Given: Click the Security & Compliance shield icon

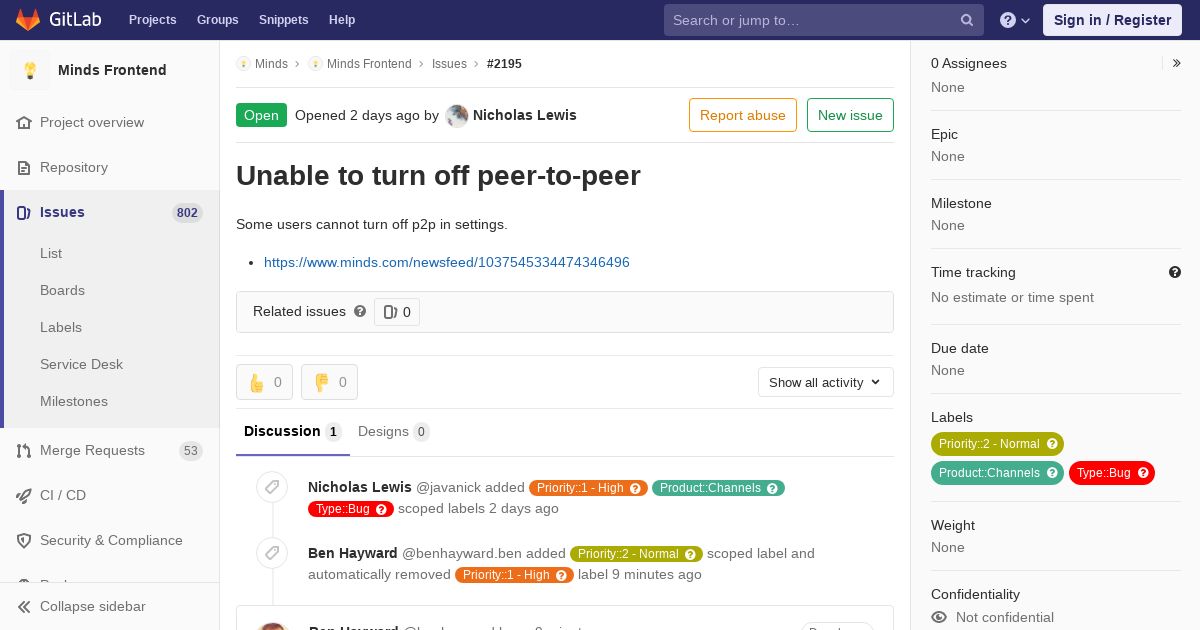Looking at the screenshot, I should [24, 540].
